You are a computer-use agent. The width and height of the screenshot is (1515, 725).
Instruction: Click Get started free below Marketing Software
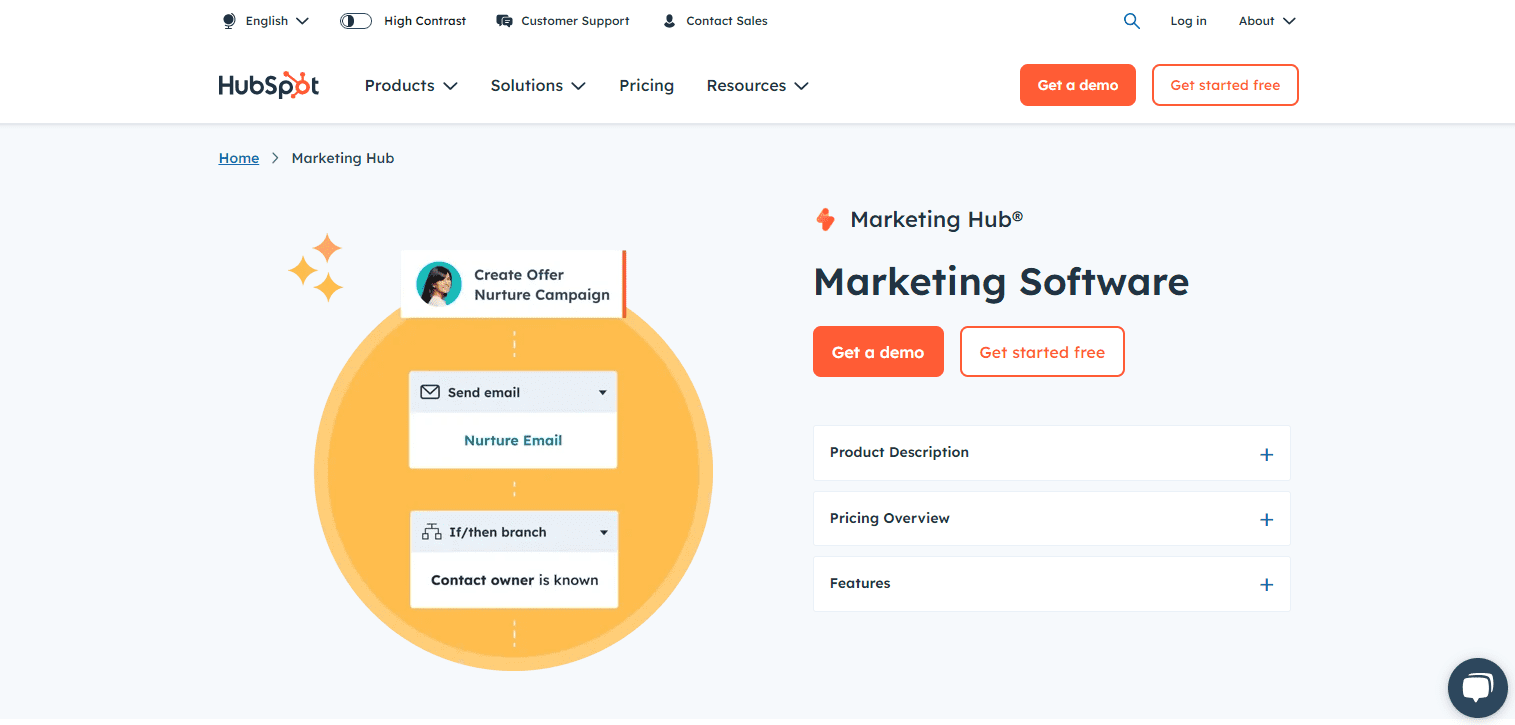(1042, 352)
